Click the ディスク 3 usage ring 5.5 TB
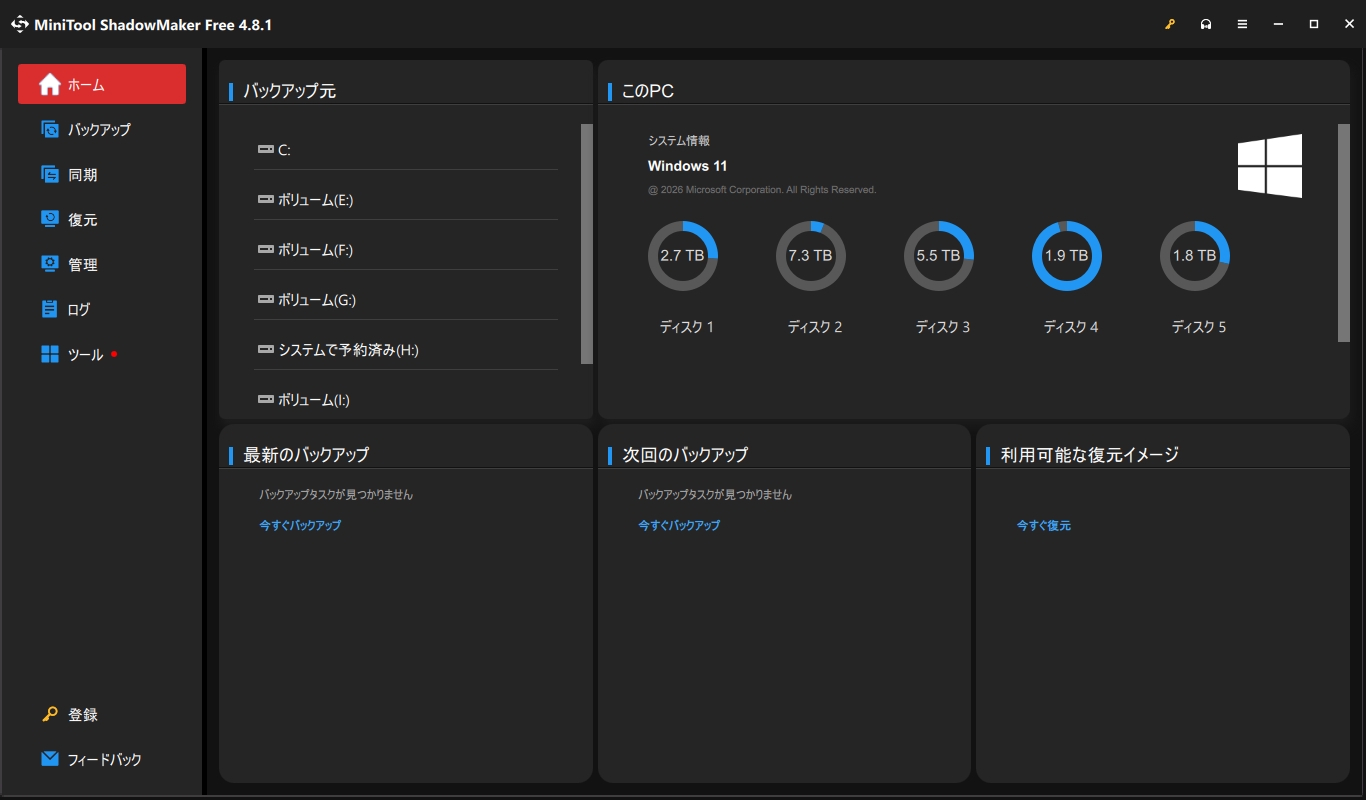Image resolution: width=1366 pixels, height=800 pixels. tap(939, 256)
